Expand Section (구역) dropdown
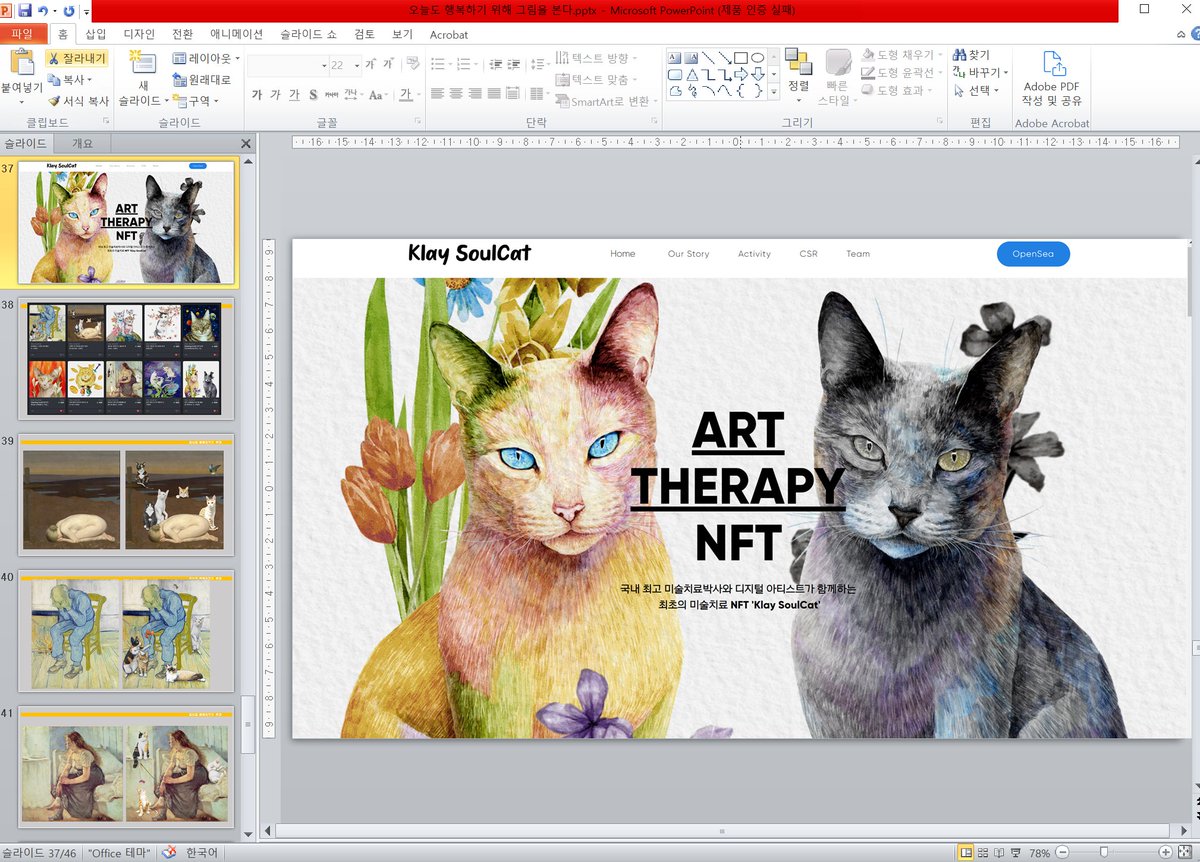The height and width of the screenshot is (862, 1200). [216, 101]
